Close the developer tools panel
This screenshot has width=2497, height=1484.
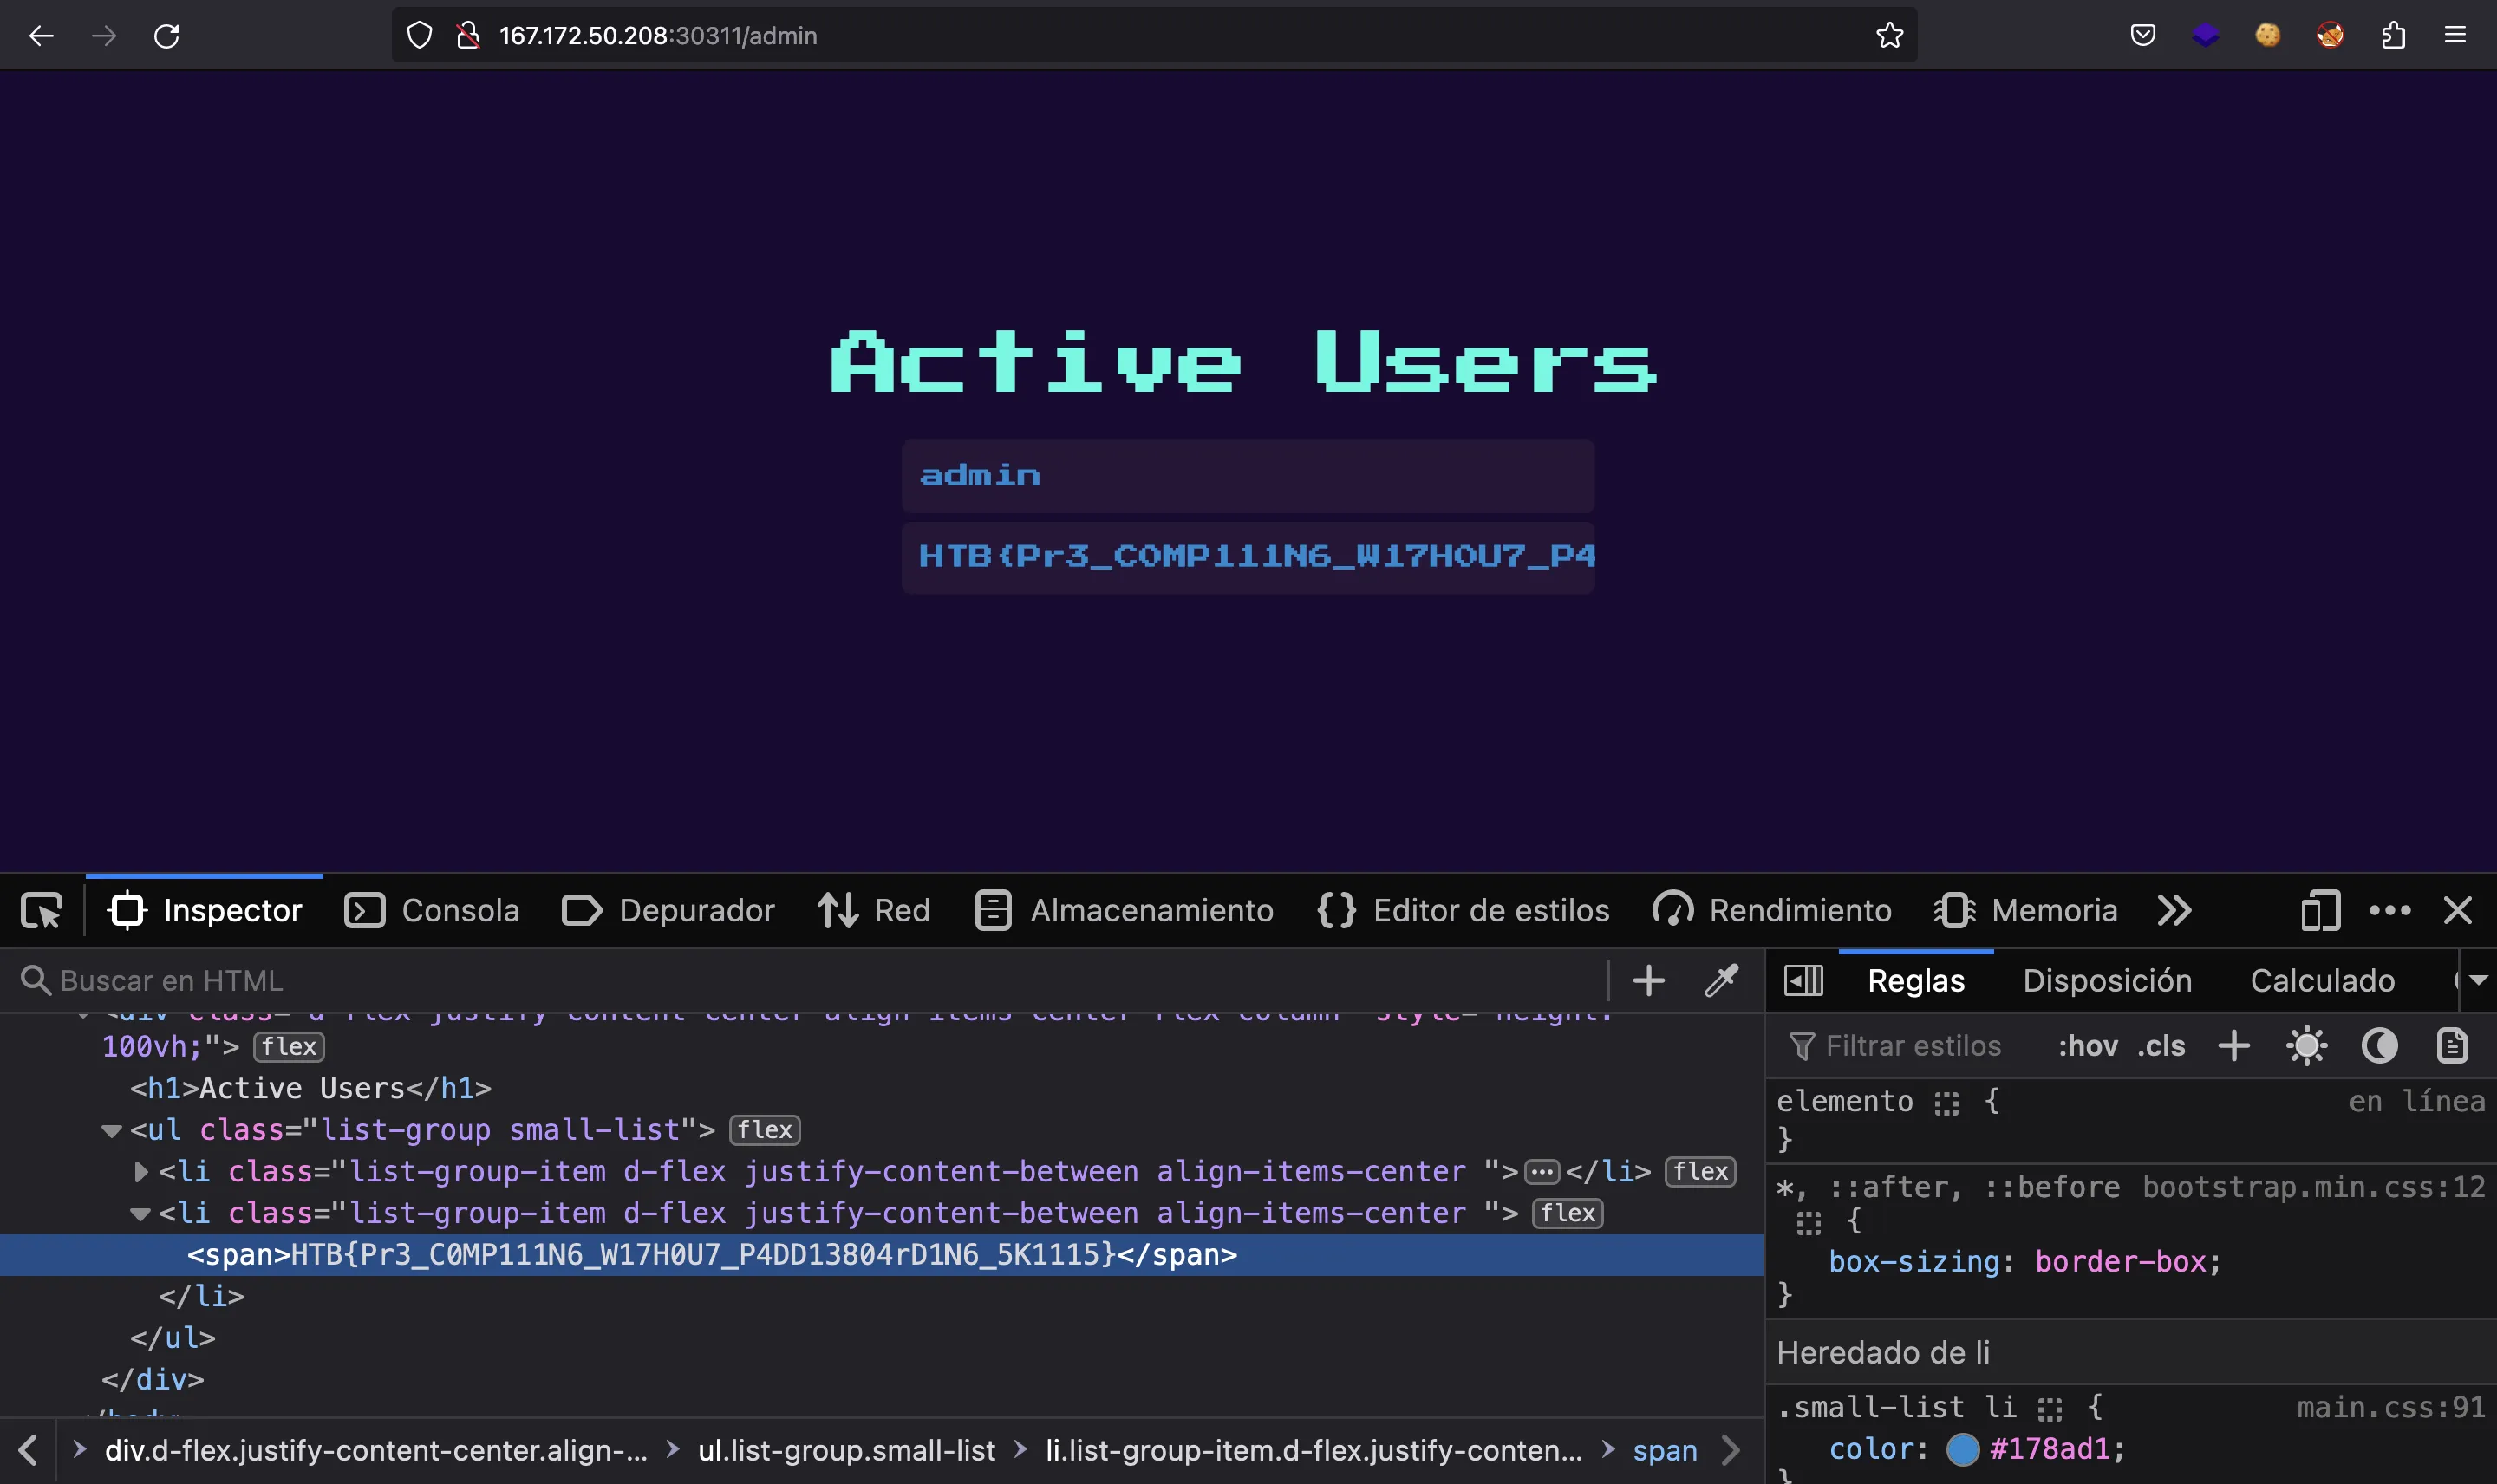point(2458,910)
